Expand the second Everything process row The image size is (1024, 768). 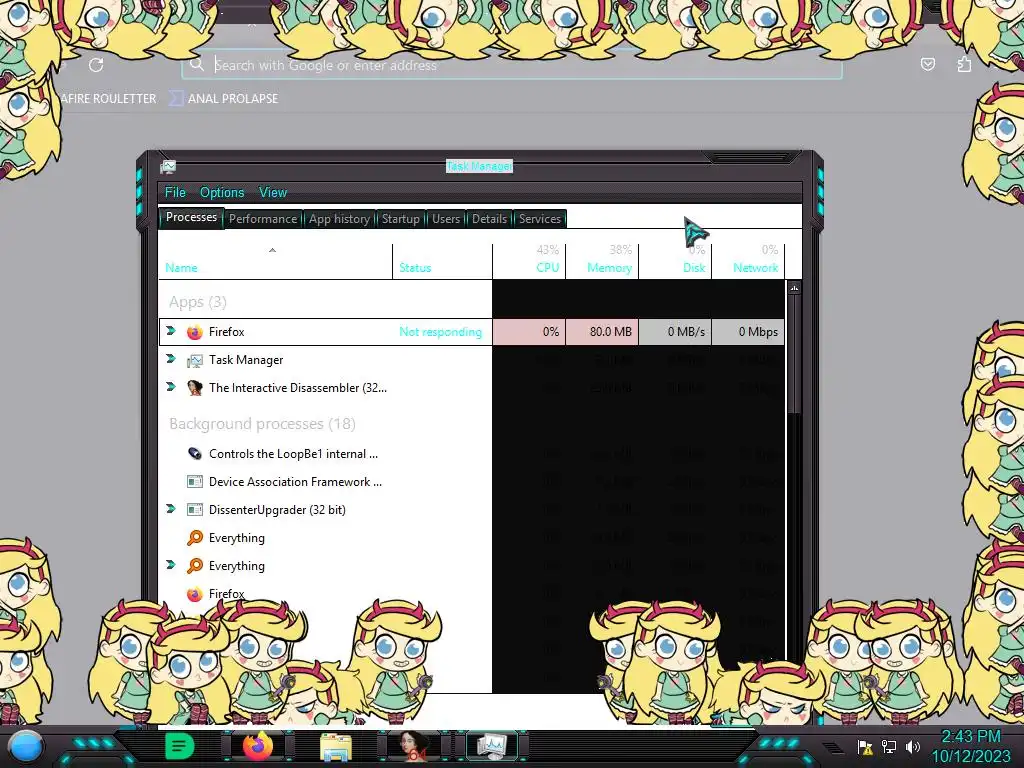(171, 566)
